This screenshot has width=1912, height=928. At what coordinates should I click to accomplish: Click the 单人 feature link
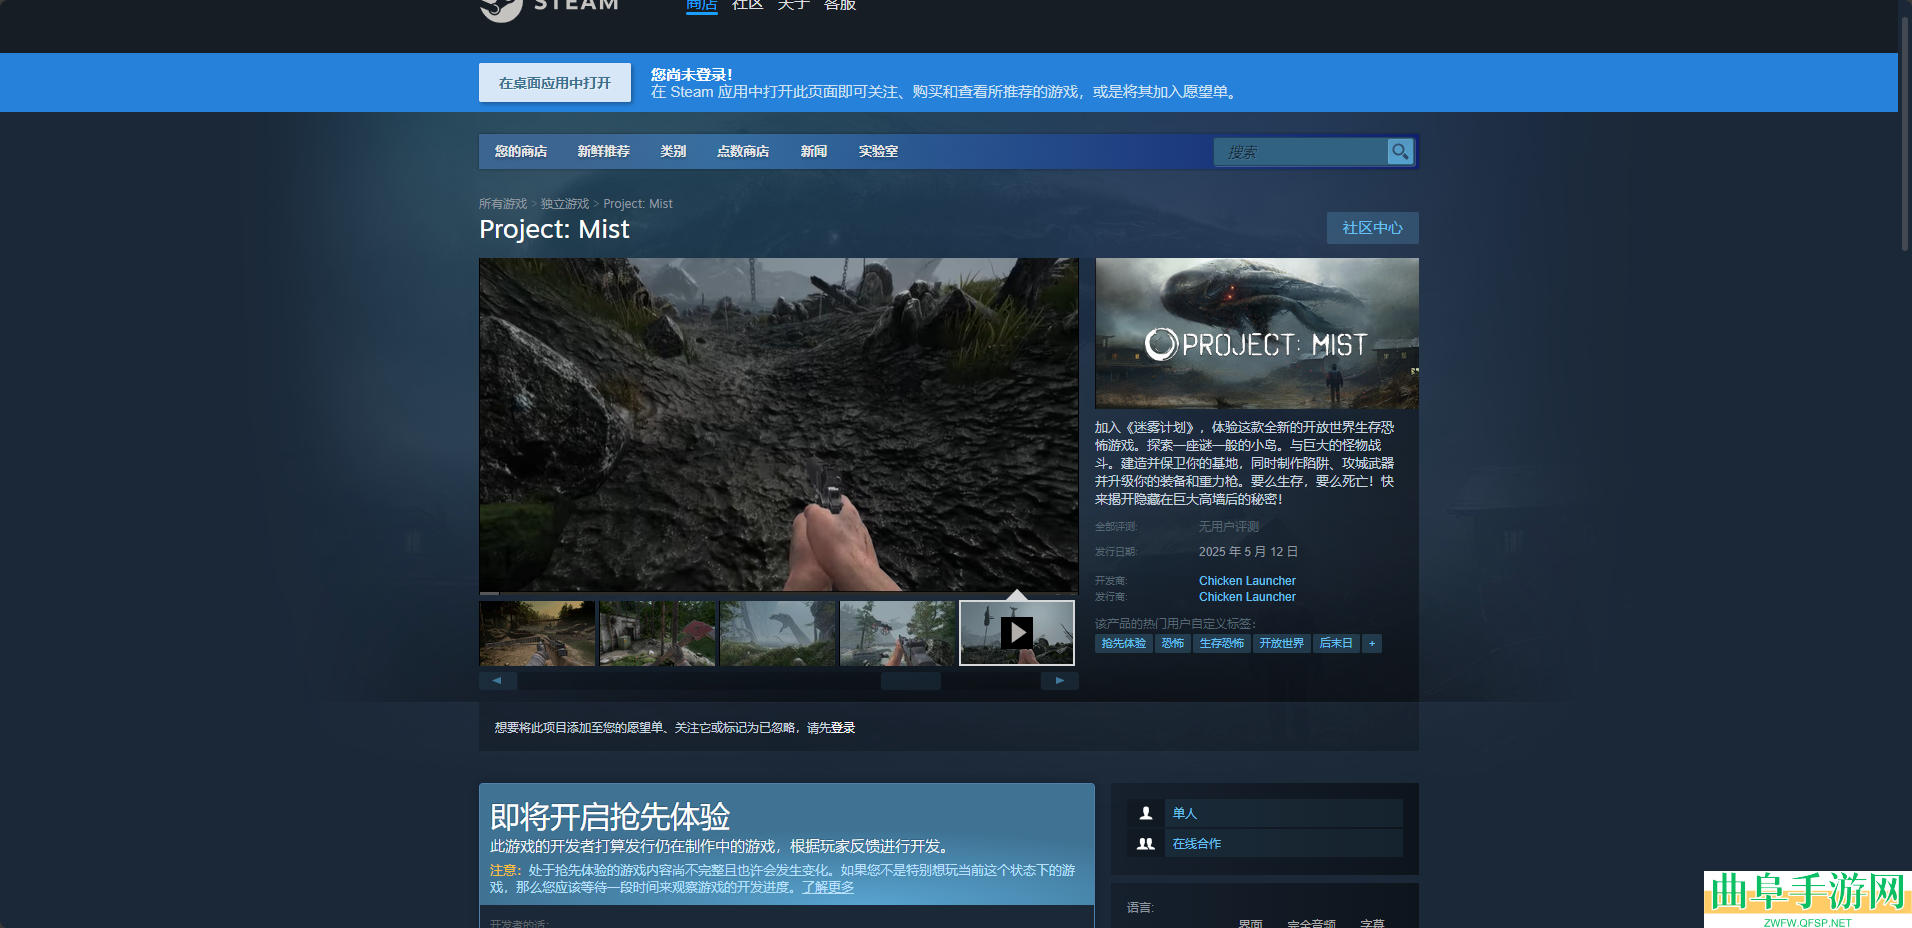[1185, 813]
